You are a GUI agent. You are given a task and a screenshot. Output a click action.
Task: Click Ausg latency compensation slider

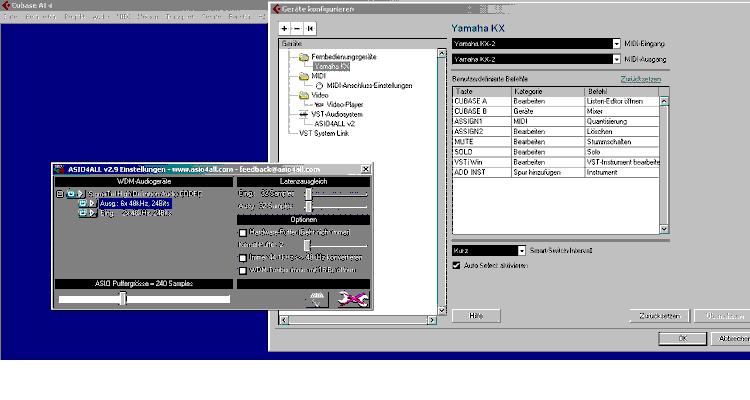pyautogui.click(x=309, y=206)
